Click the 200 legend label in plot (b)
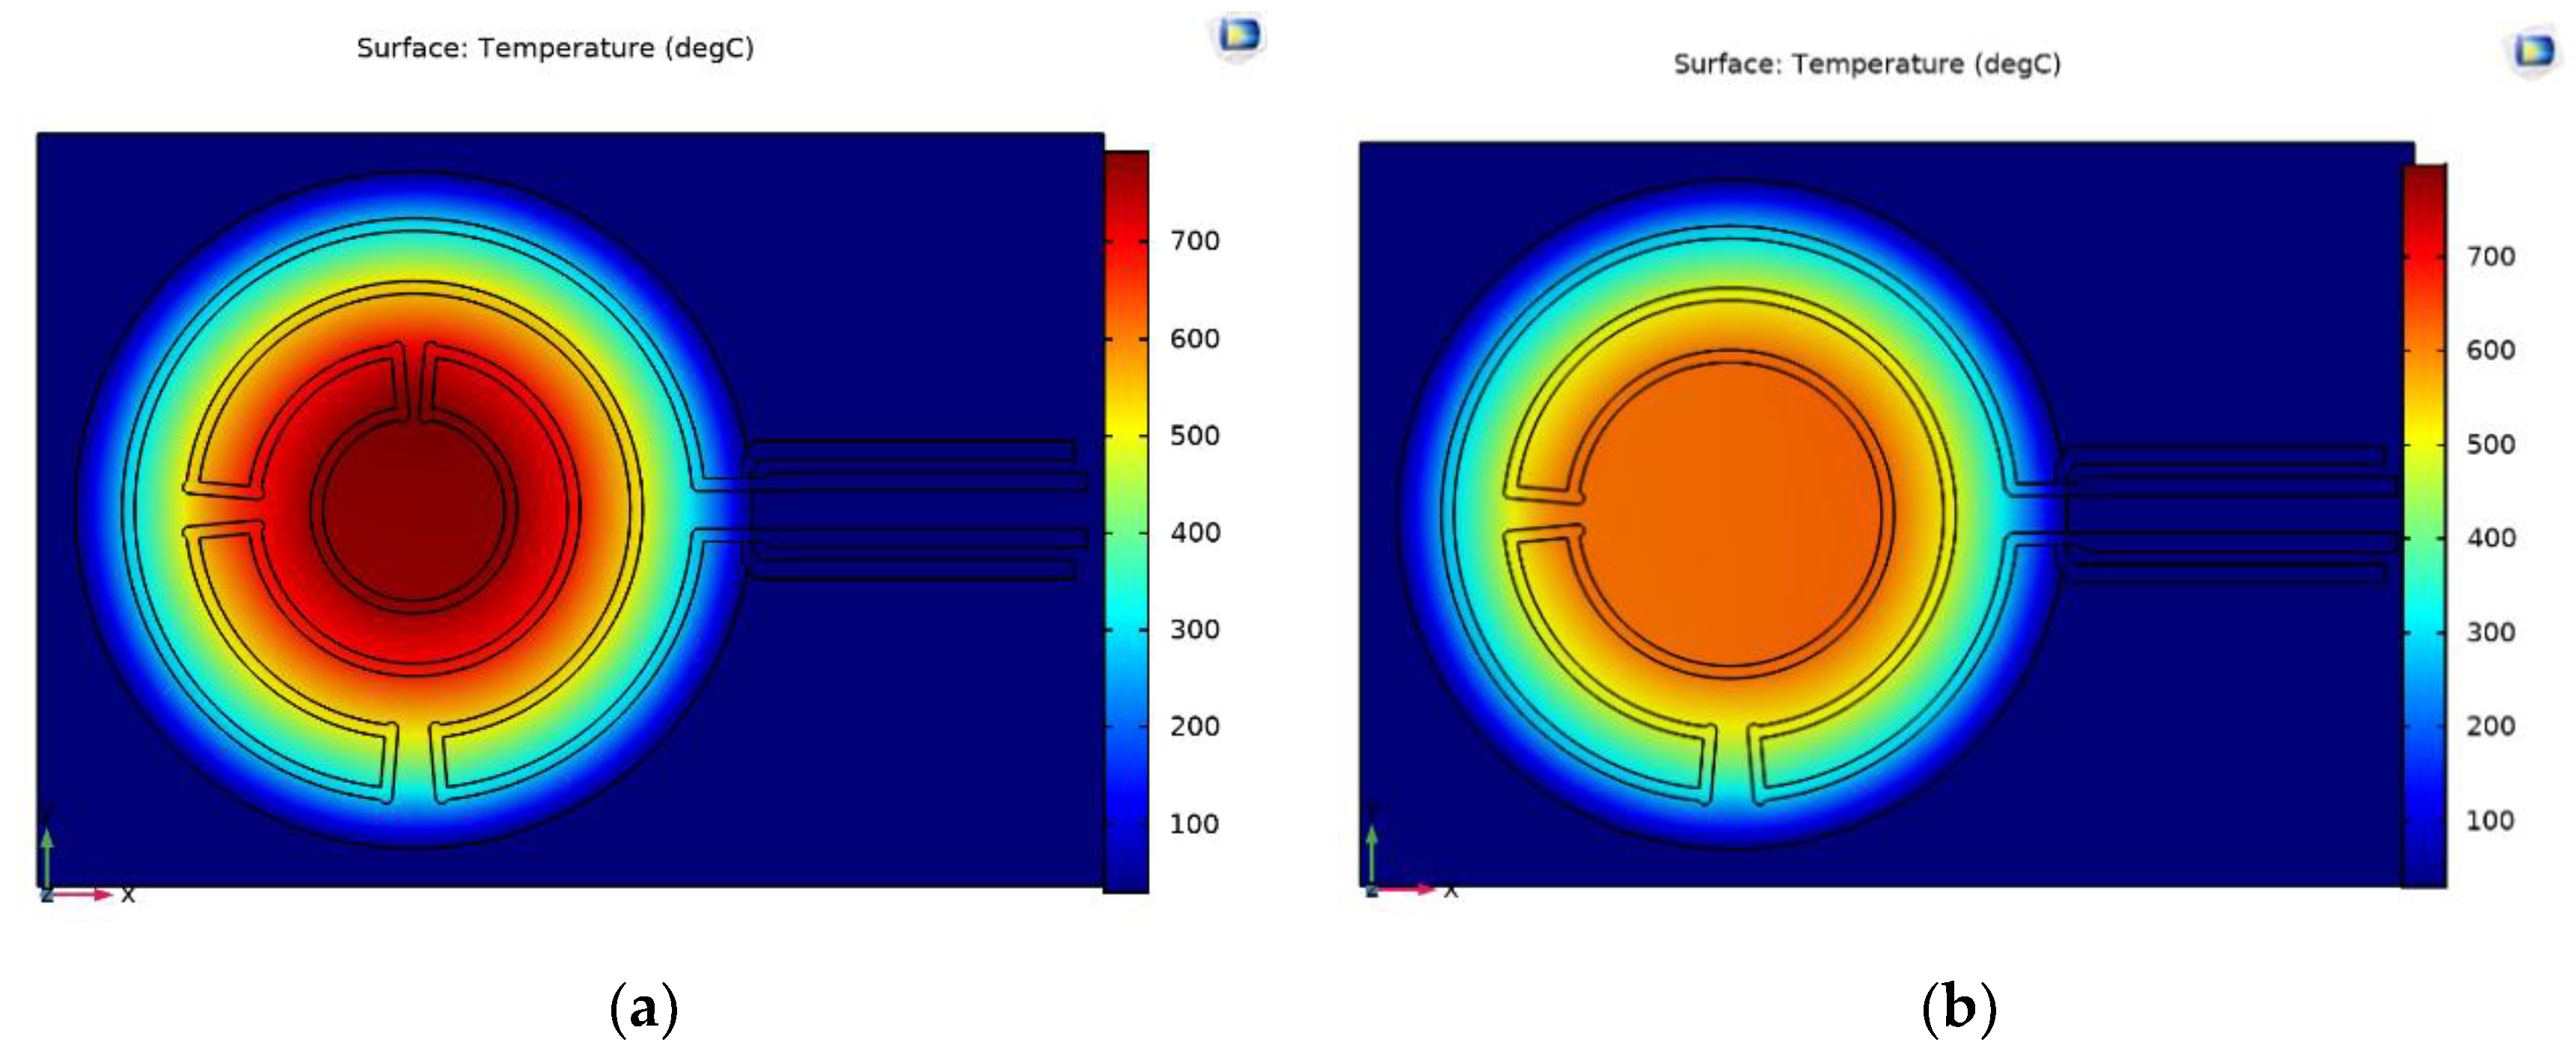Viewport: 2576px width, 1060px height. pyautogui.click(x=2490, y=726)
